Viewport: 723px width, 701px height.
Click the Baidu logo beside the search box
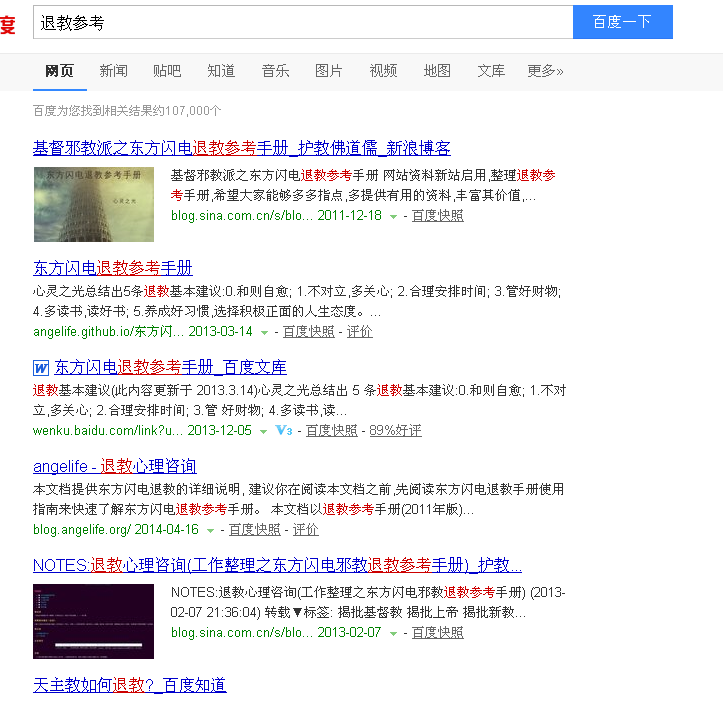click(x=7, y=24)
